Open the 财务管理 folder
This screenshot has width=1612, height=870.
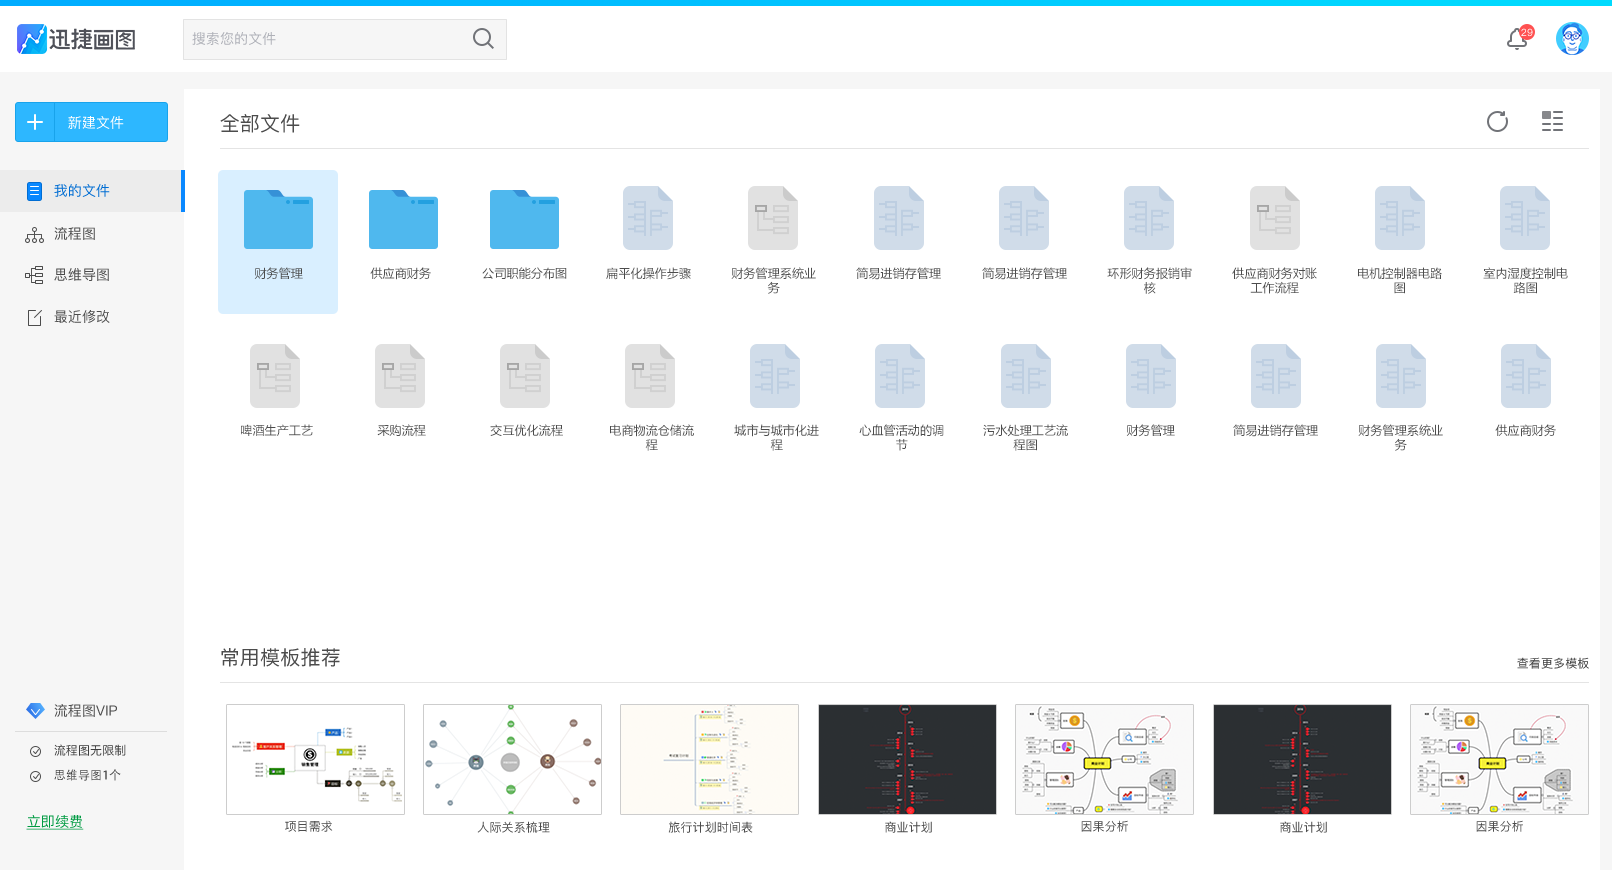coord(278,241)
